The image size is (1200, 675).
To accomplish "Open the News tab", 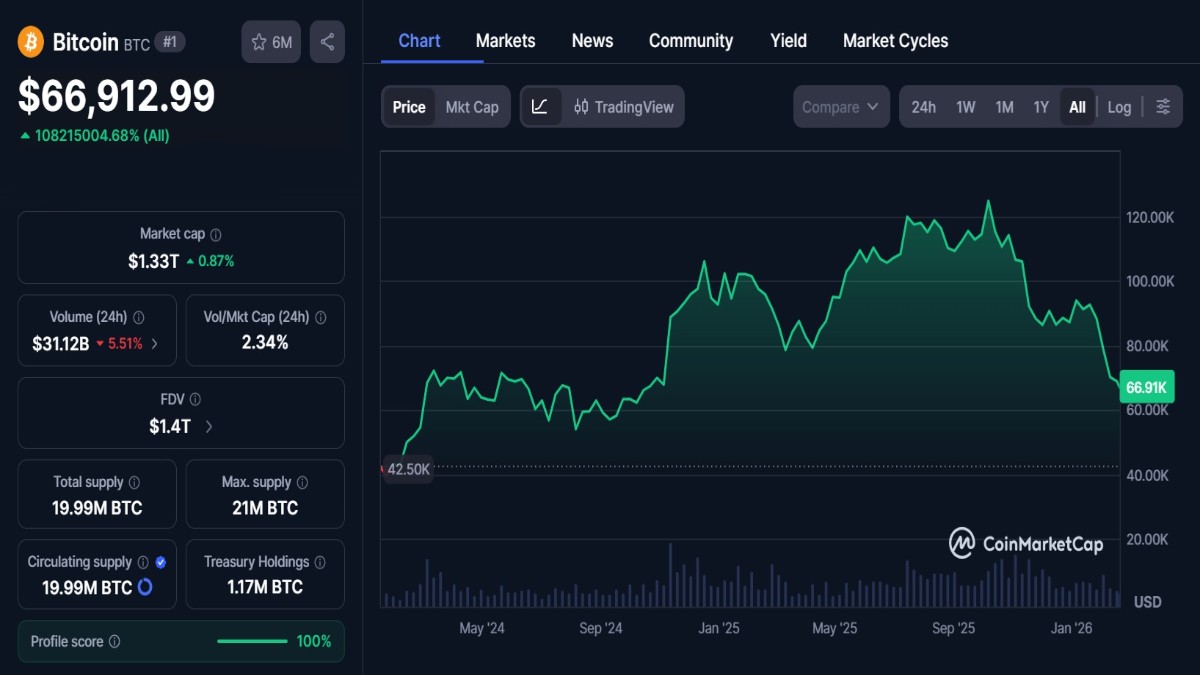I will (x=592, y=40).
